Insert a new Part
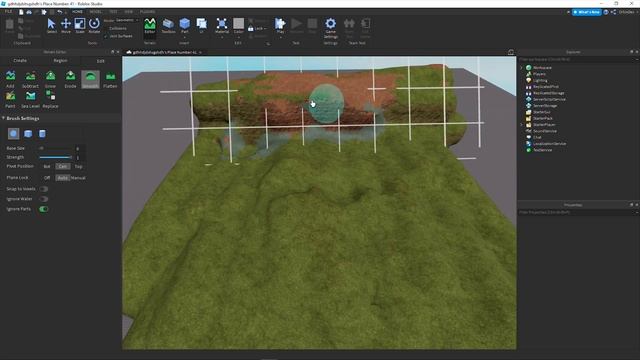Screen dimensions: 640x360 pos(184,24)
